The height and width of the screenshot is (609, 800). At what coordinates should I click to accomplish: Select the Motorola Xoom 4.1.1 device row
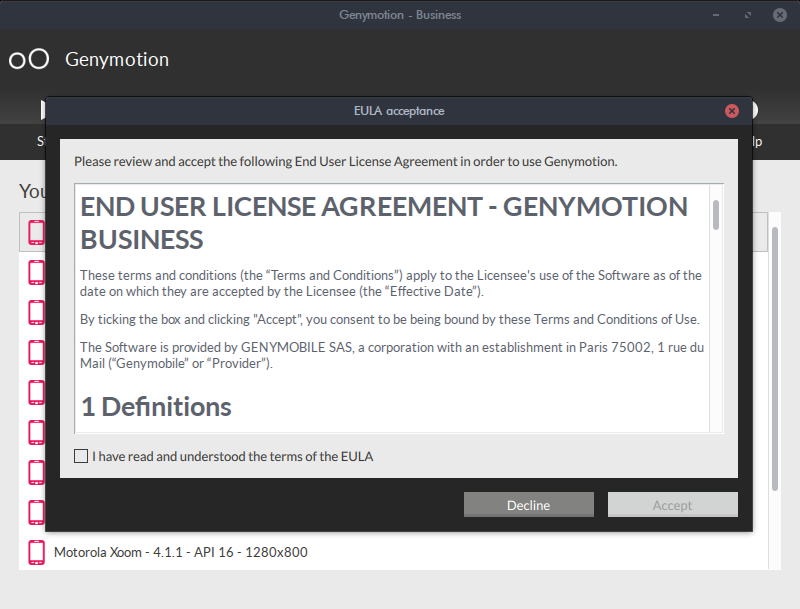pyautogui.click(x=180, y=552)
